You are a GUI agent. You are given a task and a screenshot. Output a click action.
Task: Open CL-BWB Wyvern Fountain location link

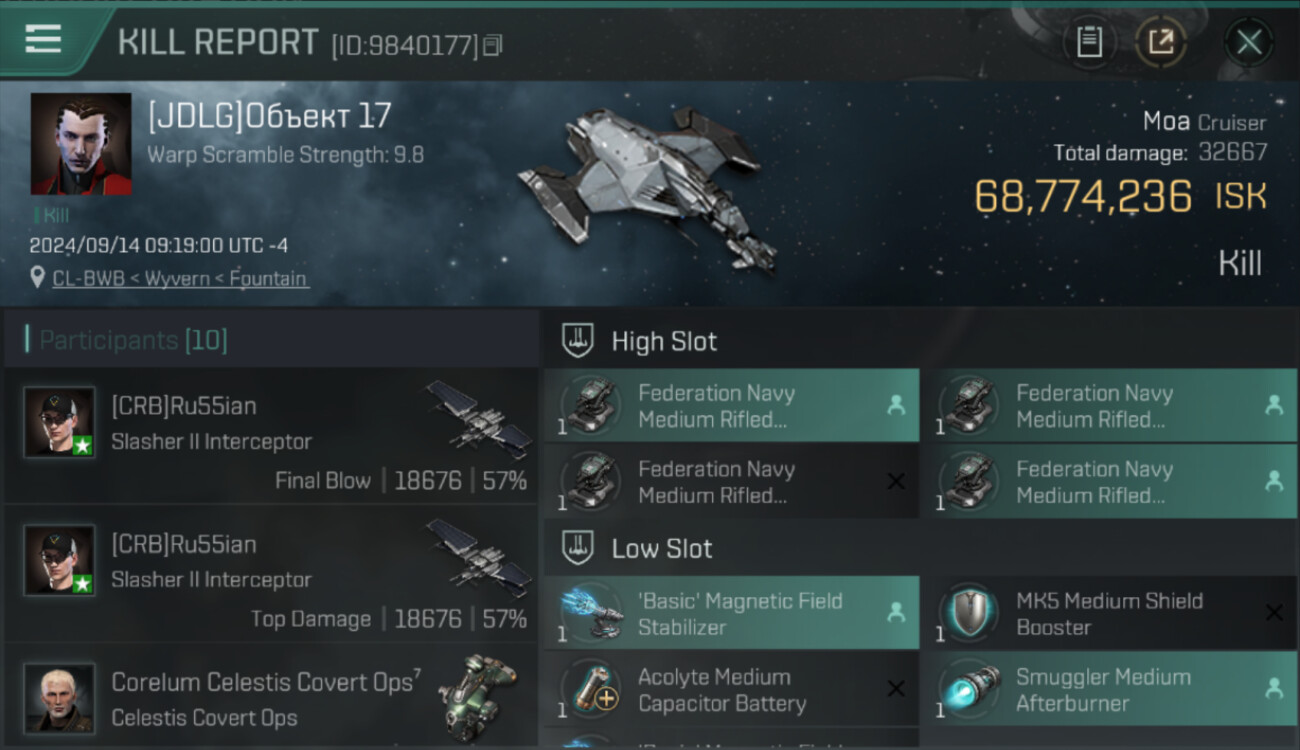(x=180, y=278)
